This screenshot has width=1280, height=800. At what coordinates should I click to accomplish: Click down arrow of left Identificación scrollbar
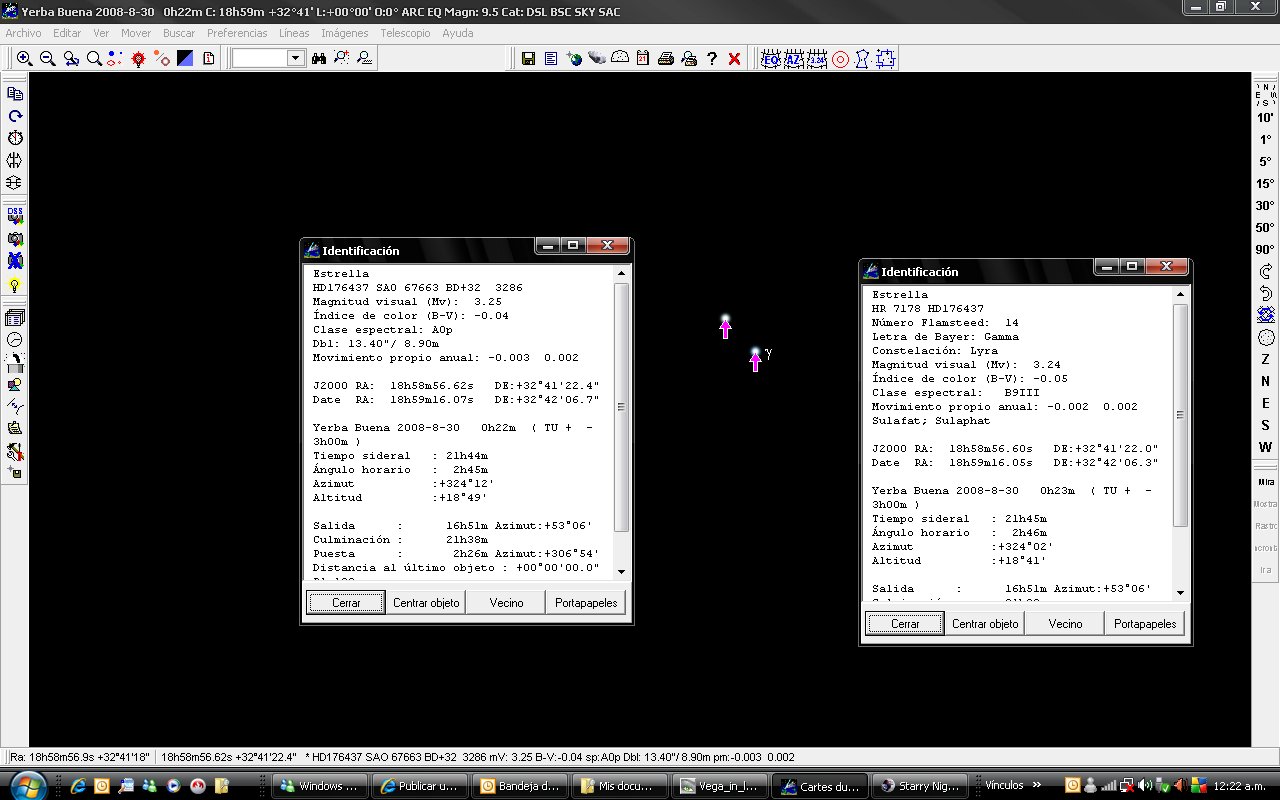(x=622, y=571)
